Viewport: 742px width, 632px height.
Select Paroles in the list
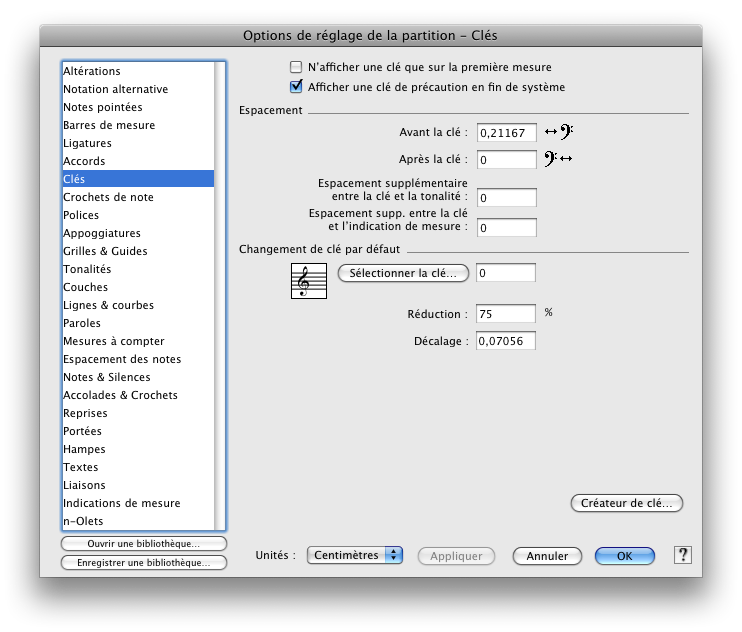click(x=138, y=323)
